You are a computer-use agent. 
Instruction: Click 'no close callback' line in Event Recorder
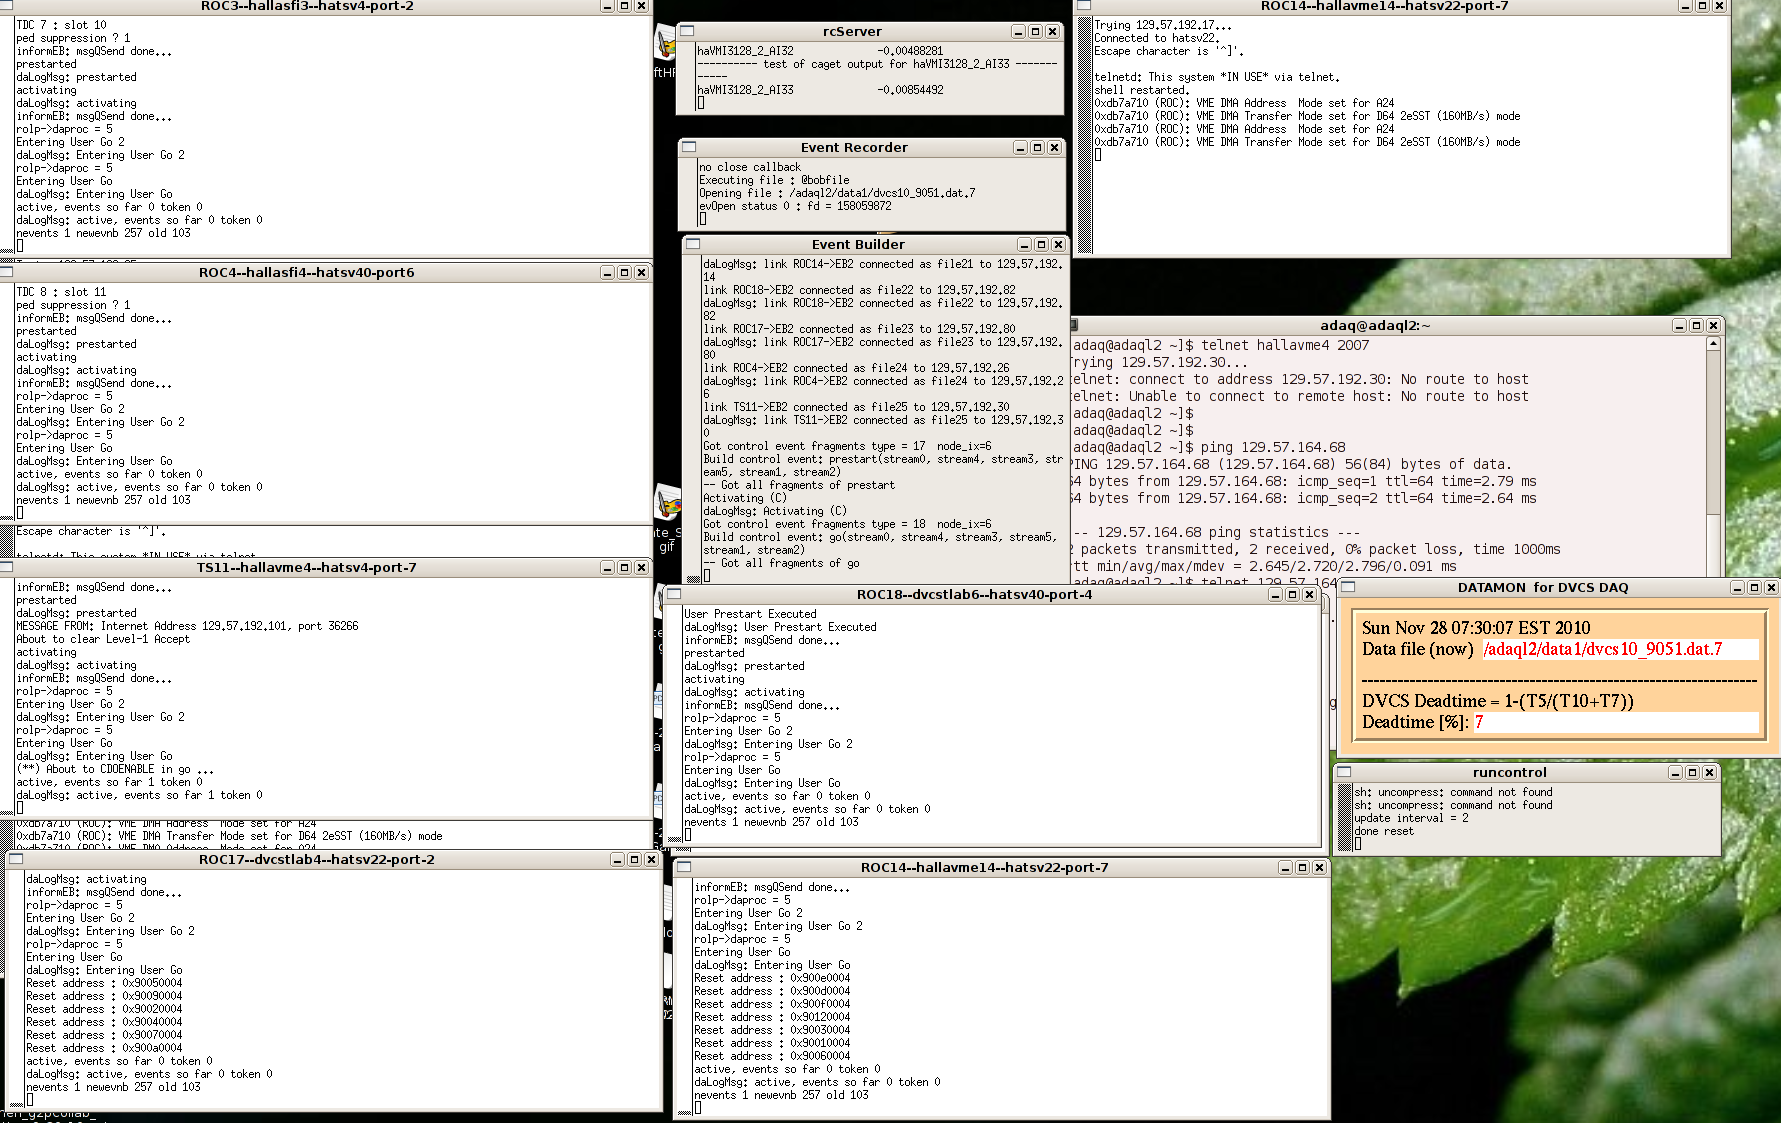750,167
